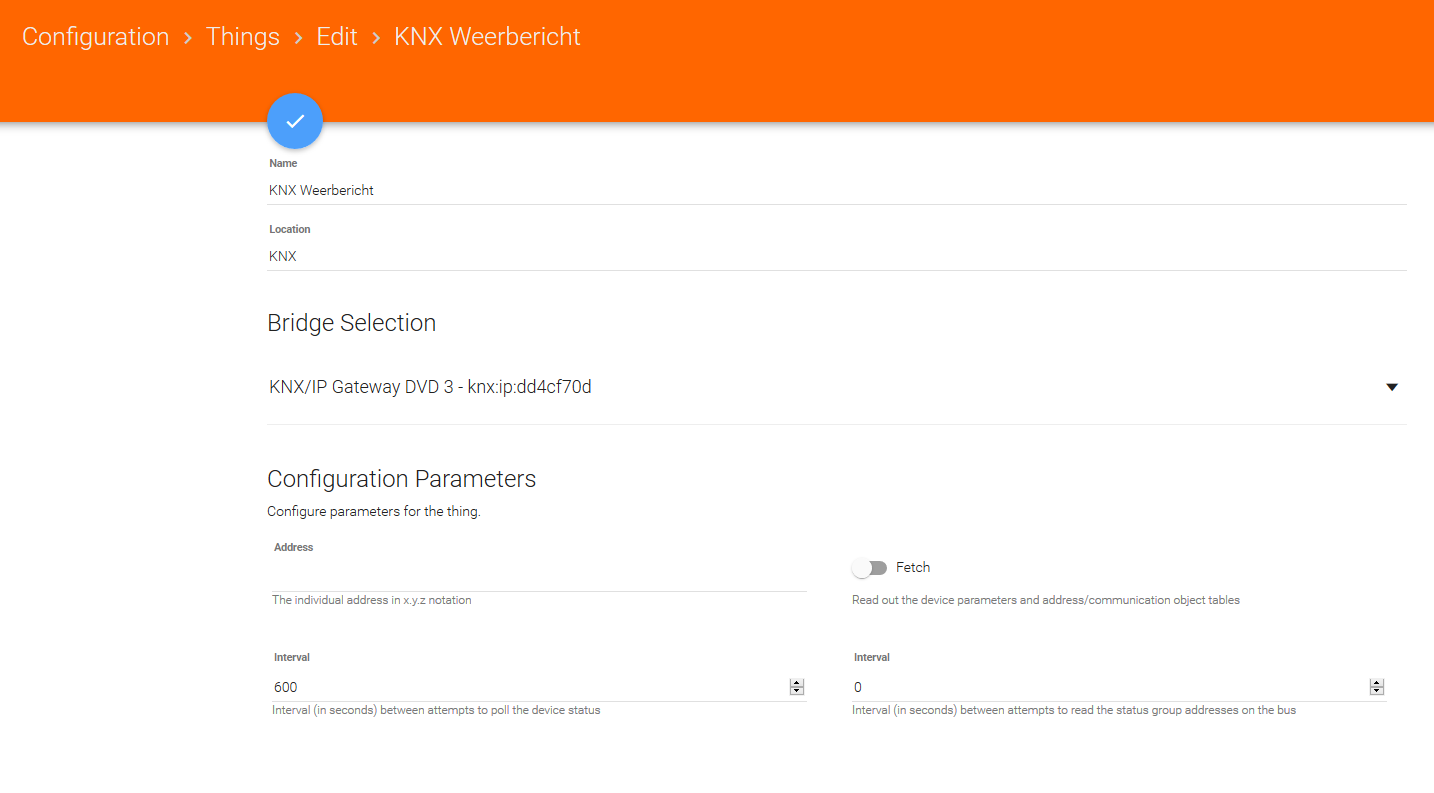Viewport: 1434px width, 793px height.
Task: Click into the Location field
Action: coord(700,256)
